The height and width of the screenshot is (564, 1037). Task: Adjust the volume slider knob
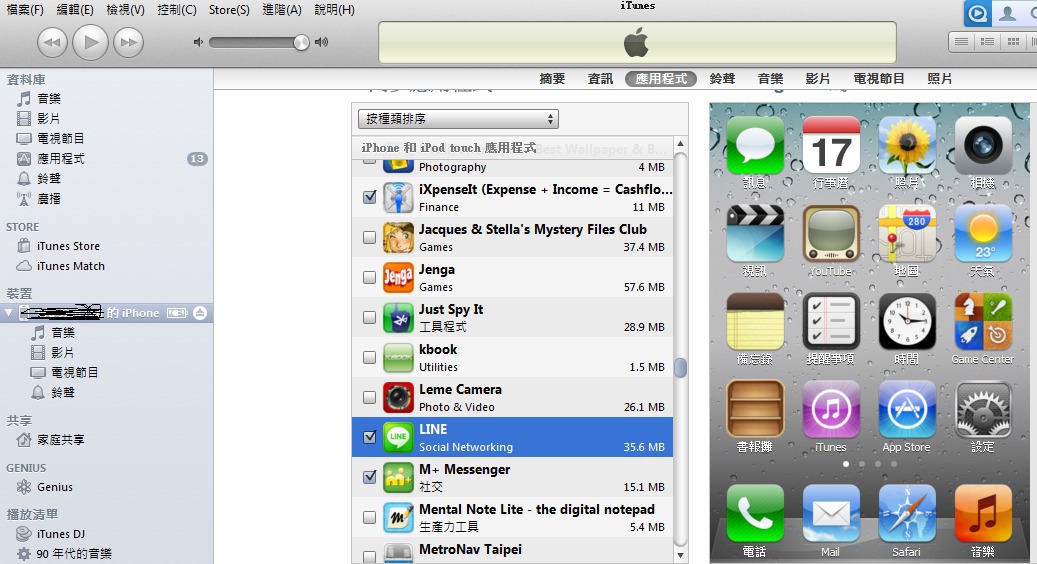pyautogui.click(x=301, y=42)
